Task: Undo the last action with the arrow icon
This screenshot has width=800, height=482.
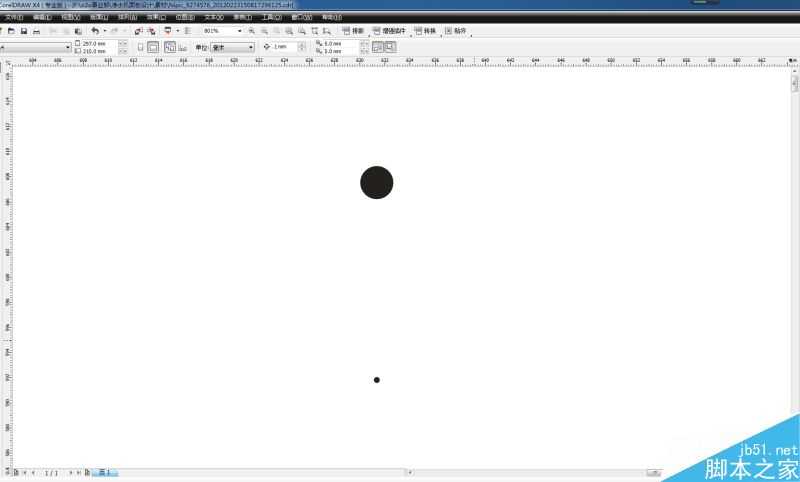Action: [x=95, y=31]
